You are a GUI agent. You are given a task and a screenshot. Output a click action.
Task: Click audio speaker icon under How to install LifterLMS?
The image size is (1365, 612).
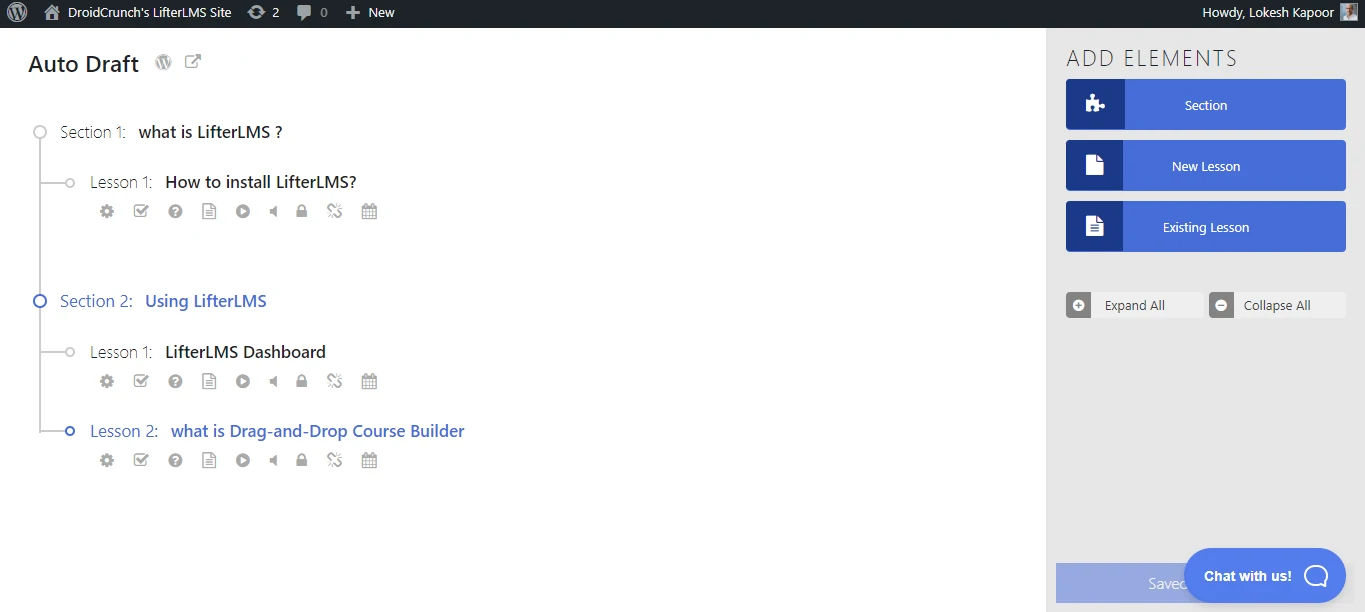click(x=273, y=211)
